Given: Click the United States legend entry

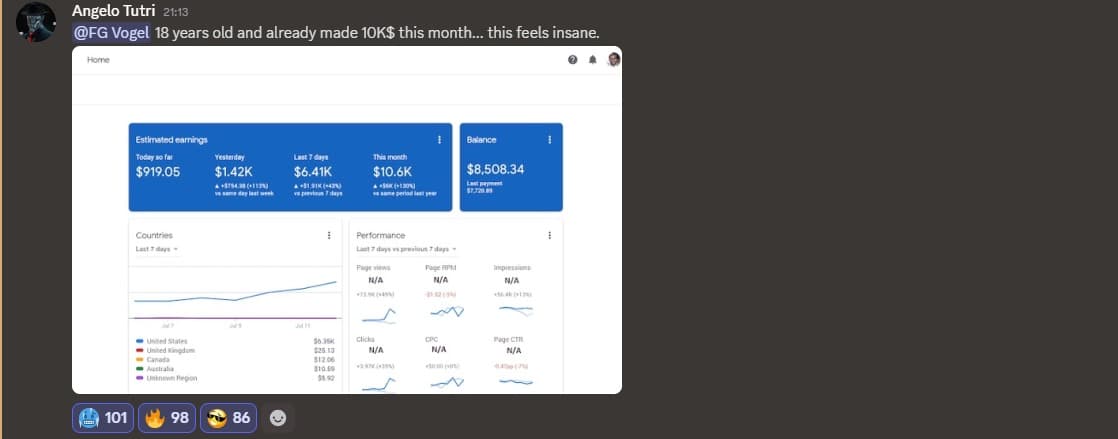Looking at the screenshot, I should 165,341.
